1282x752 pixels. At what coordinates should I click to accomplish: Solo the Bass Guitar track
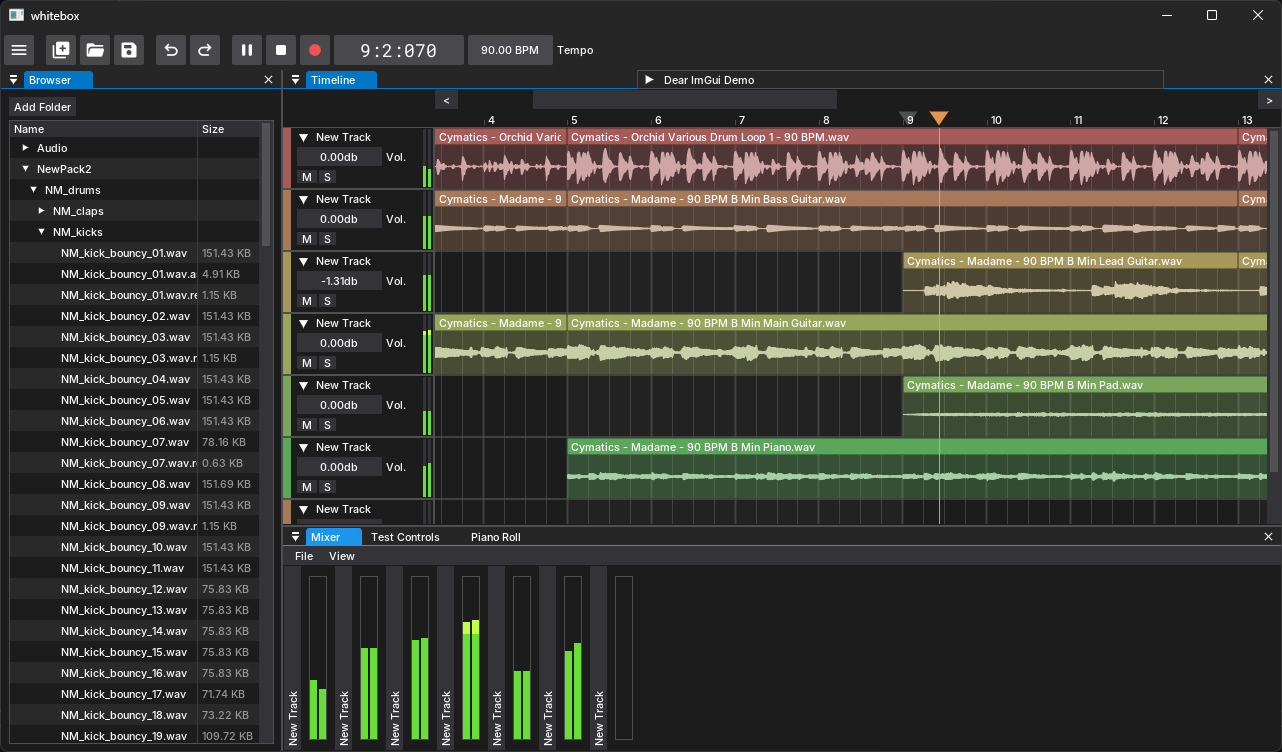pyautogui.click(x=327, y=239)
